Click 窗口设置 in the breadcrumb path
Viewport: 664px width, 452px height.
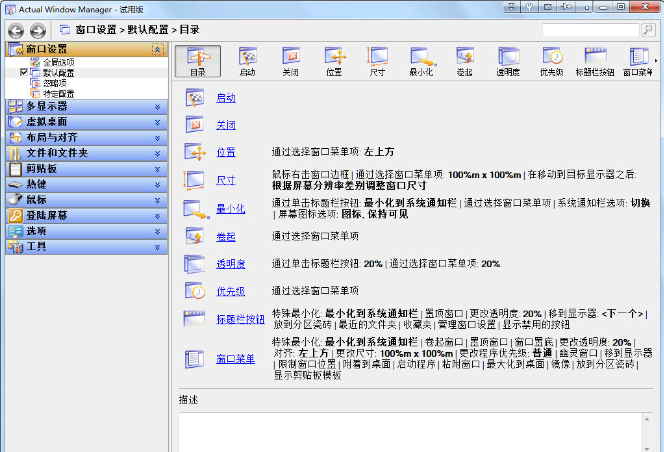pos(96,30)
